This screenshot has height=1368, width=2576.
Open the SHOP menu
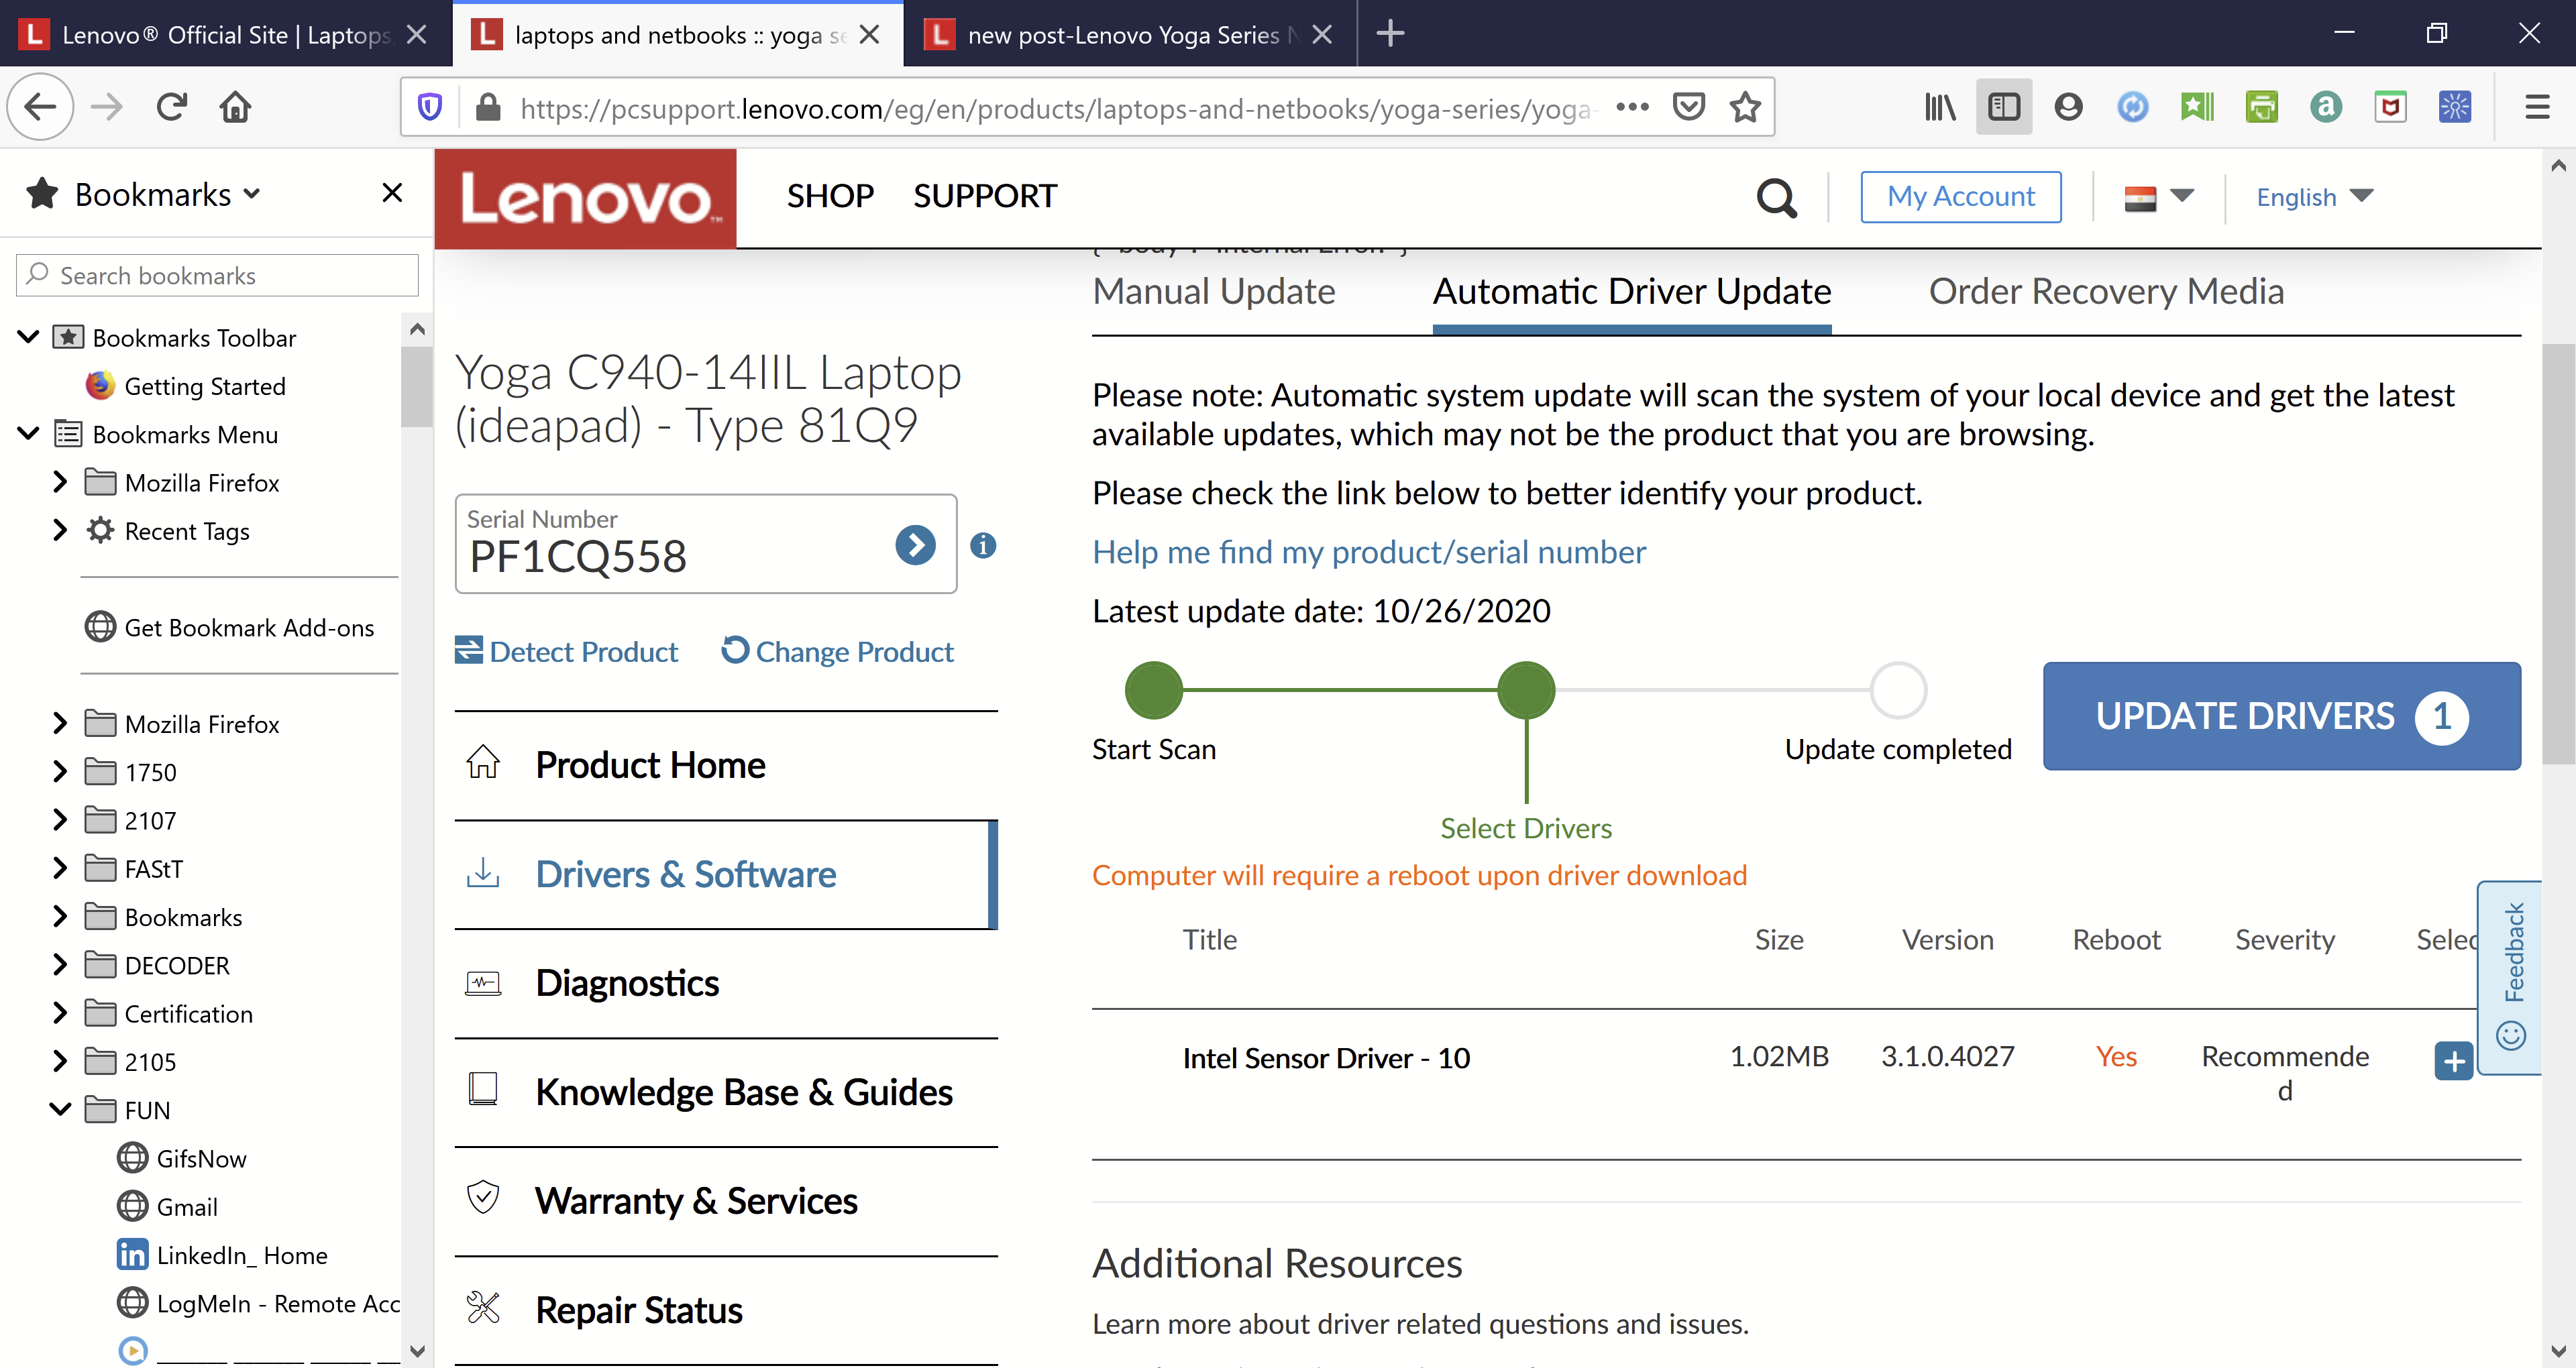pos(830,196)
